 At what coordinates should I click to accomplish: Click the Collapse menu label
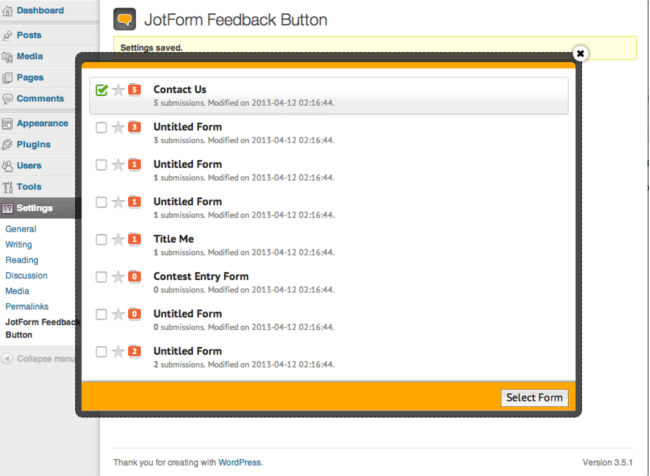point(46,359)
